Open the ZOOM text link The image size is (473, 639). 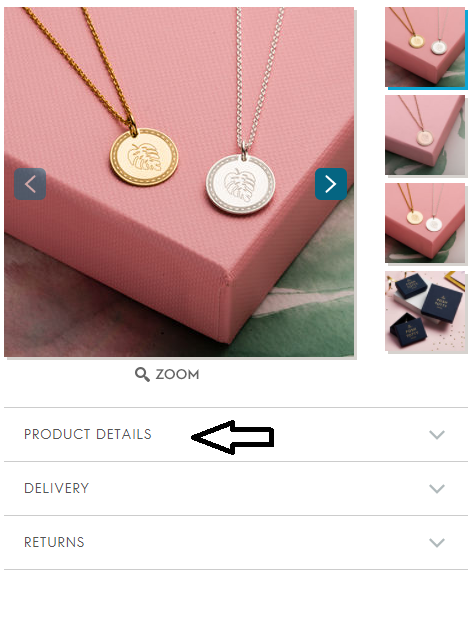[177, 374]
